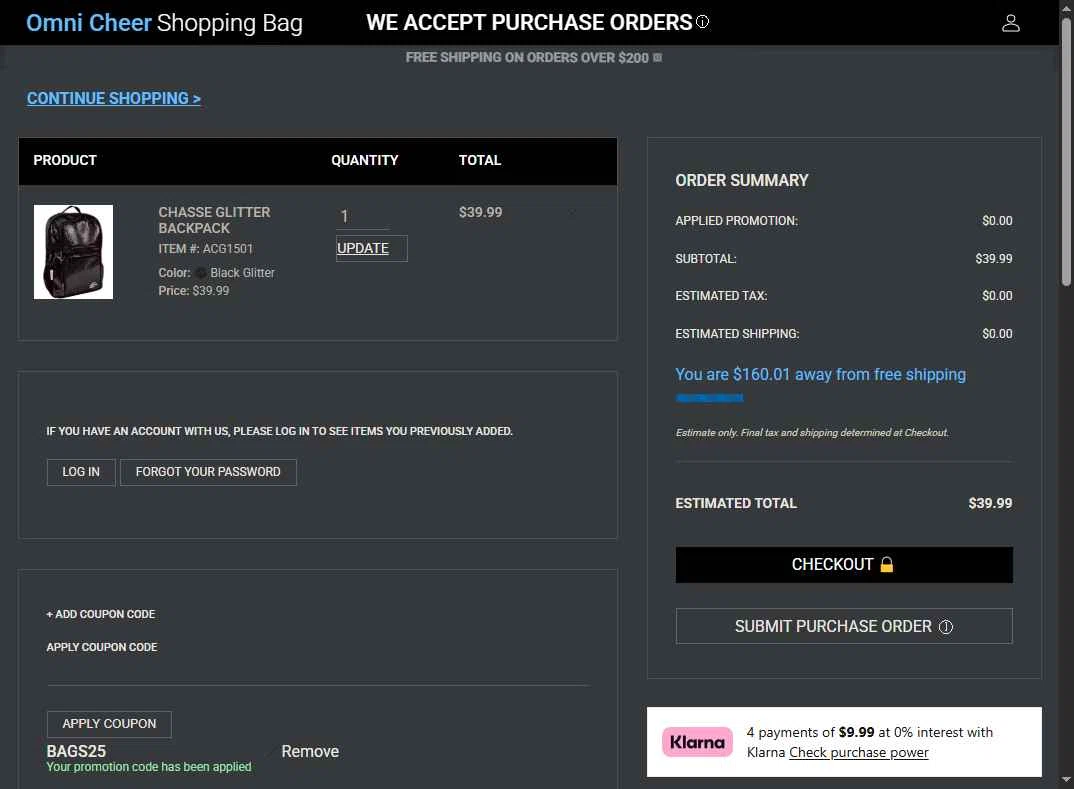The width and height of the screenshot is (1074, 789).
Task: Open Klarna Check purchase power link
Action: click(x=858, y=753)
